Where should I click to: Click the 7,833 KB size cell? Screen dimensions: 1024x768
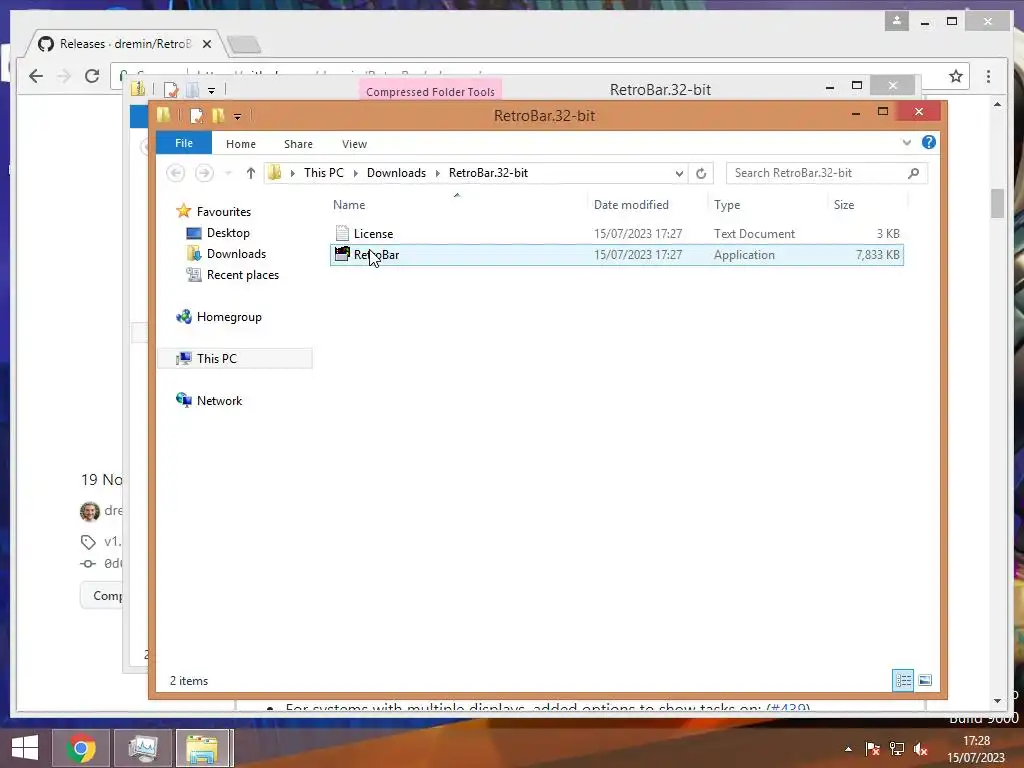[x=877, y=255]
